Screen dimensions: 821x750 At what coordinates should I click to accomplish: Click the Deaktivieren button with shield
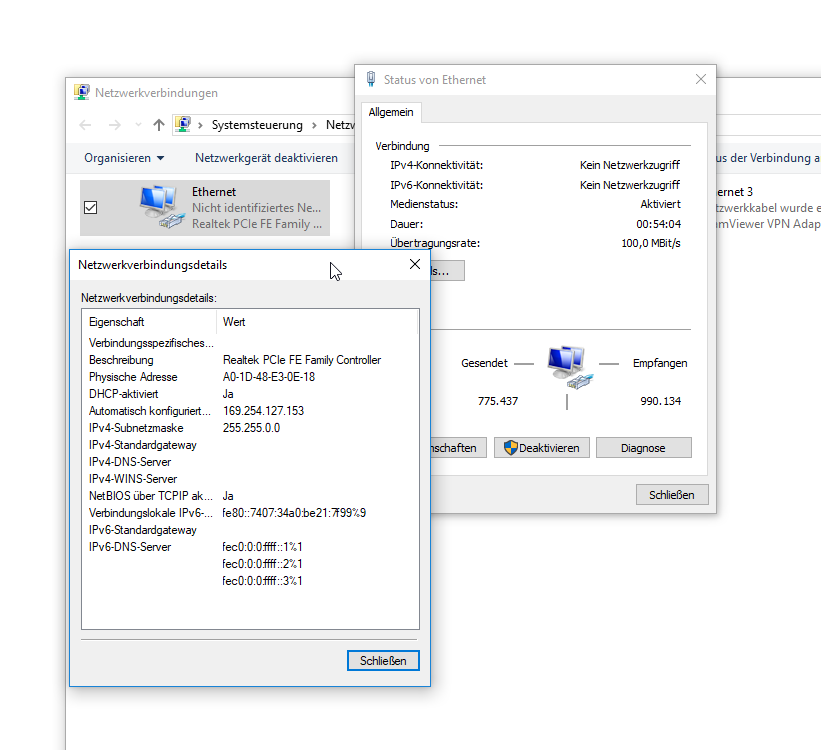pos(542,448)
